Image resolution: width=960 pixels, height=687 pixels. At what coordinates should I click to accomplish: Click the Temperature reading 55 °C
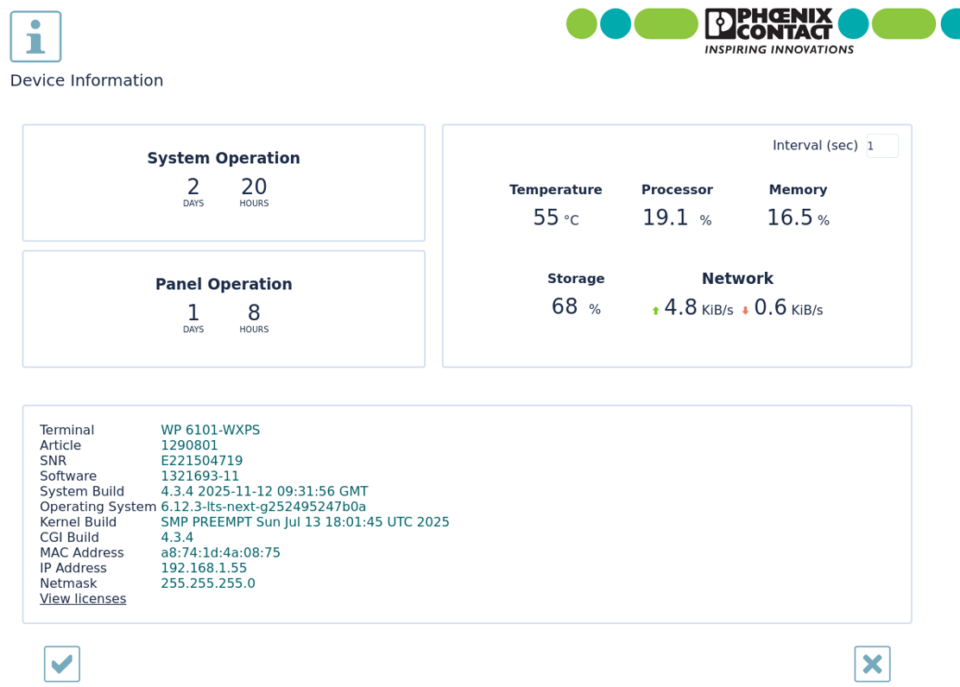tap(555, 218)
